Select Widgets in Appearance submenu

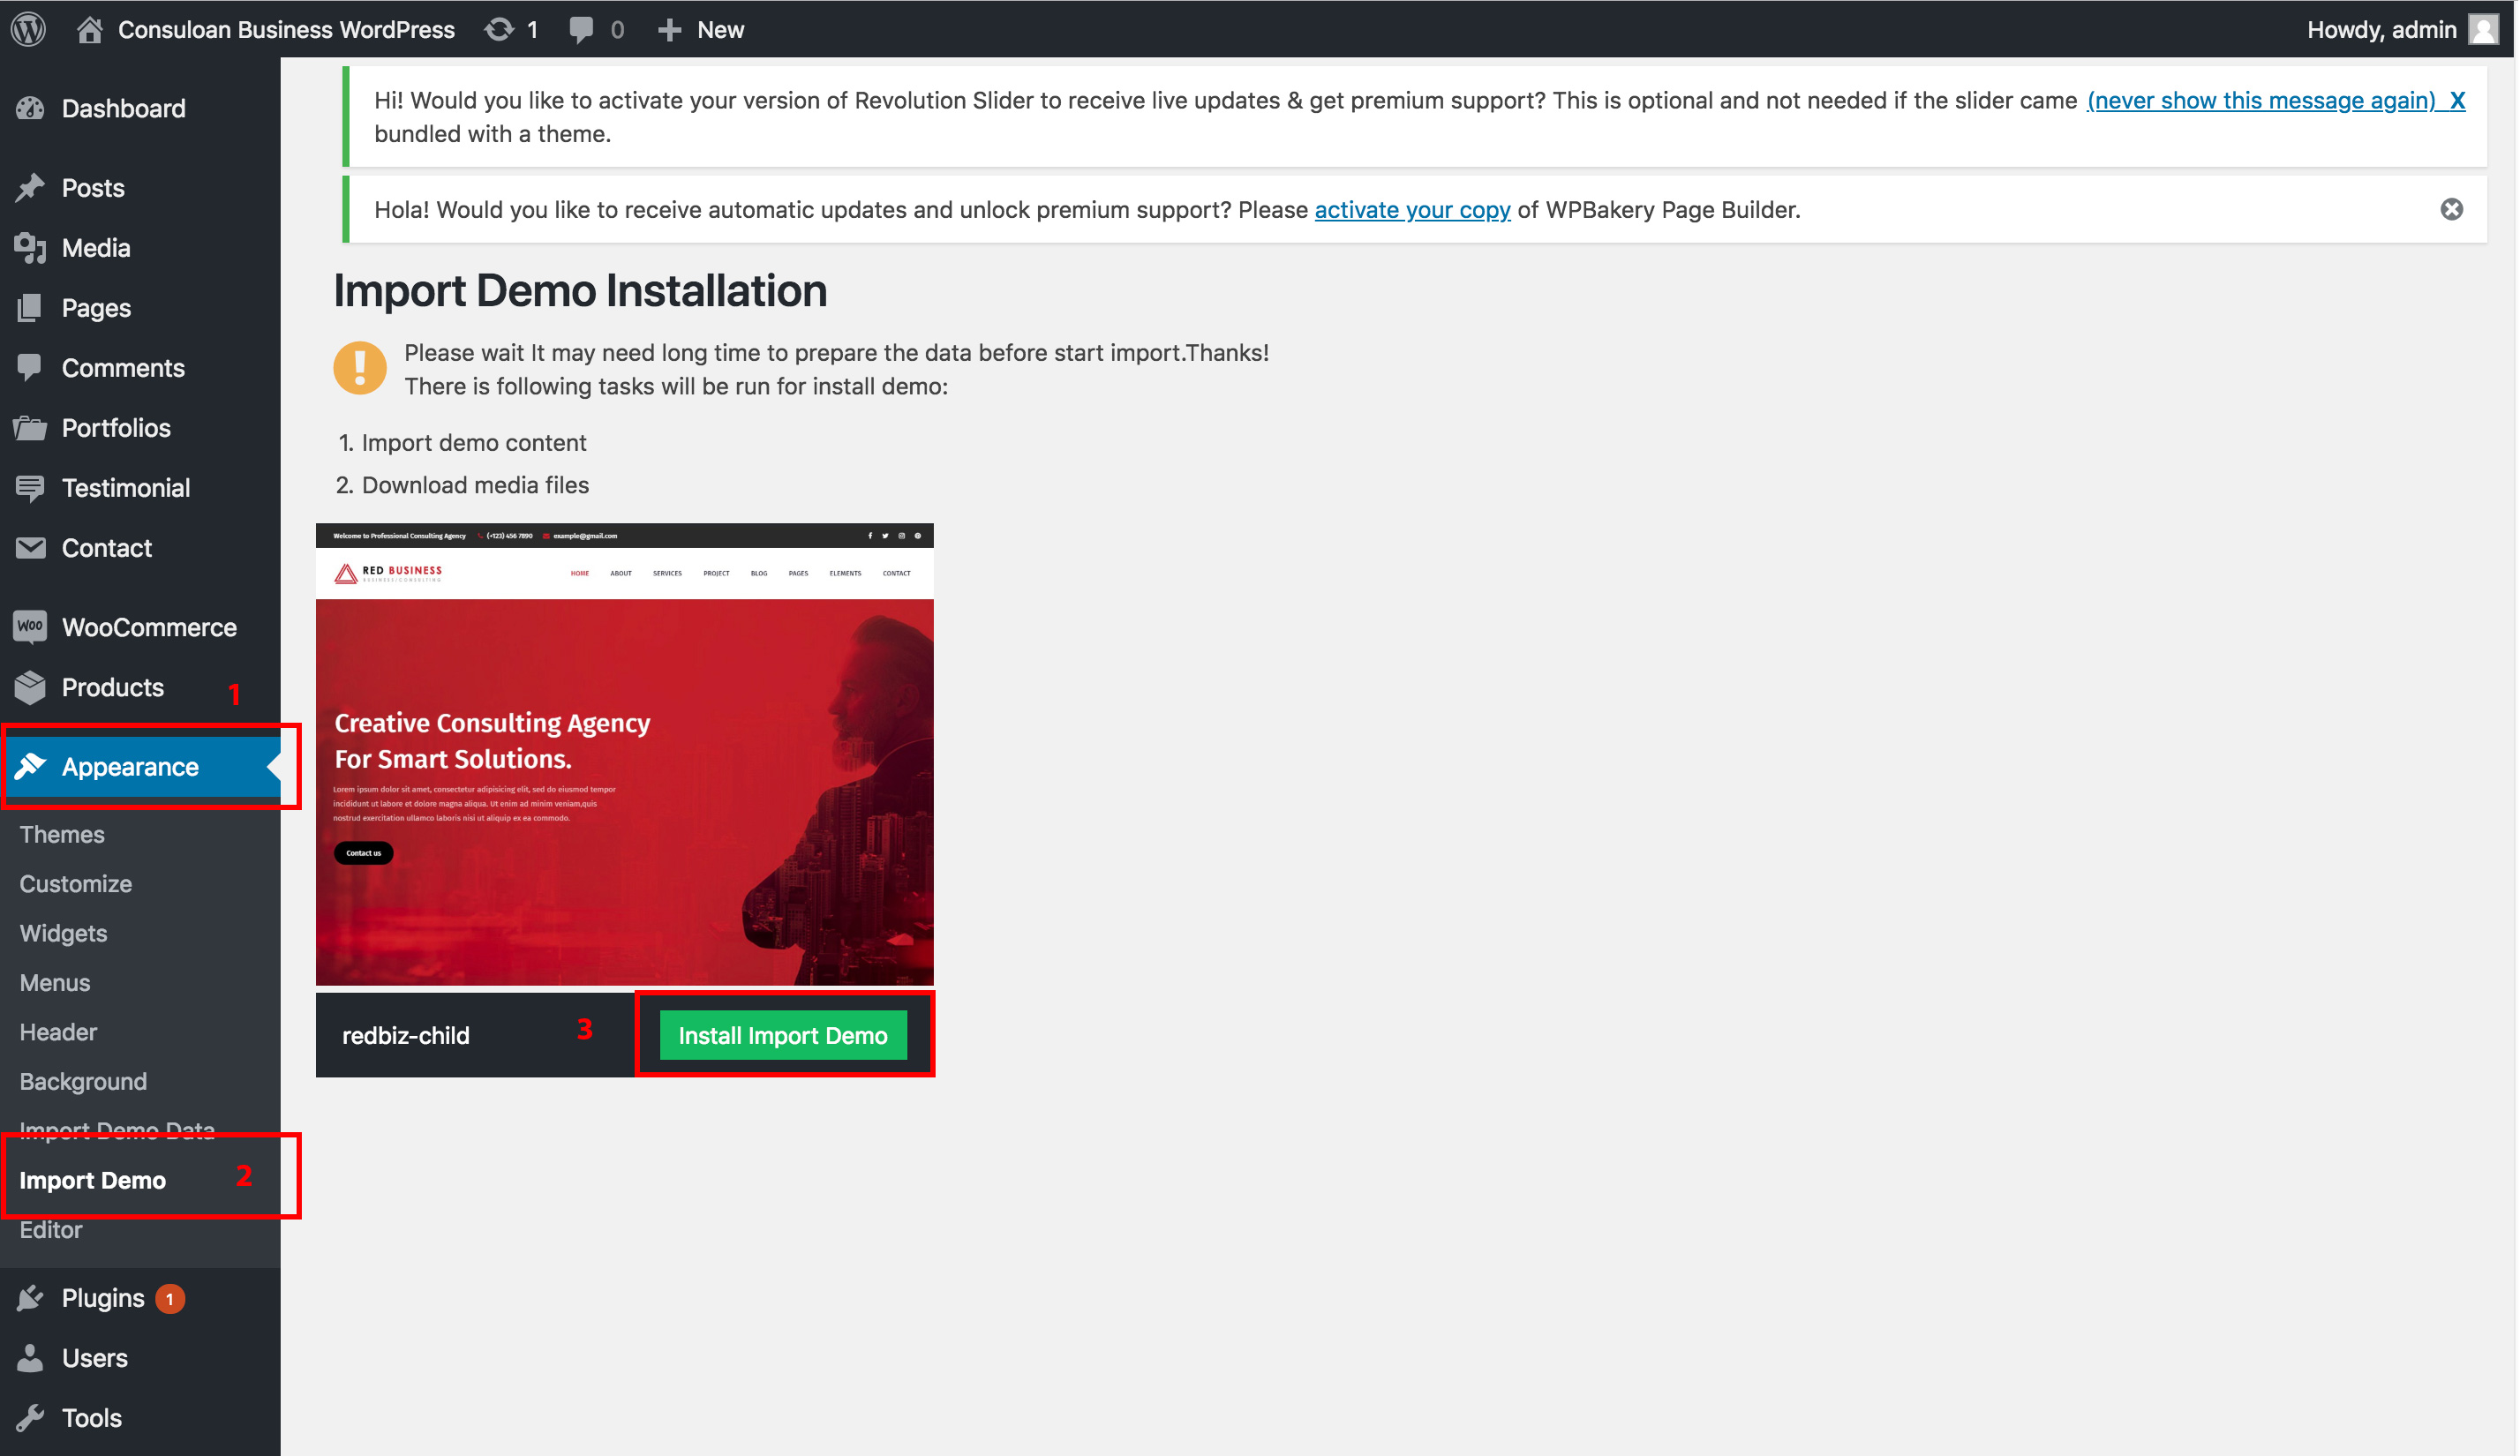pyautogui.click(x=63, y=933)
